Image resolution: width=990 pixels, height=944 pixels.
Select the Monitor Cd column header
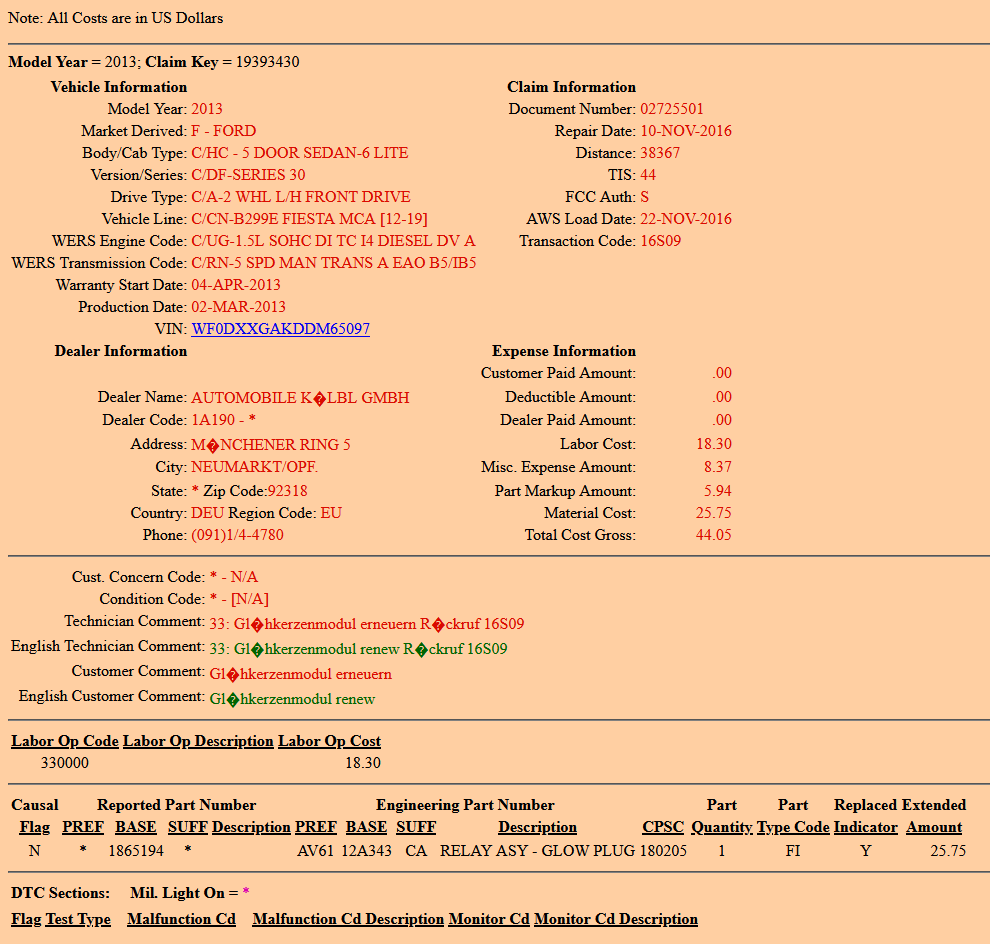489,919
